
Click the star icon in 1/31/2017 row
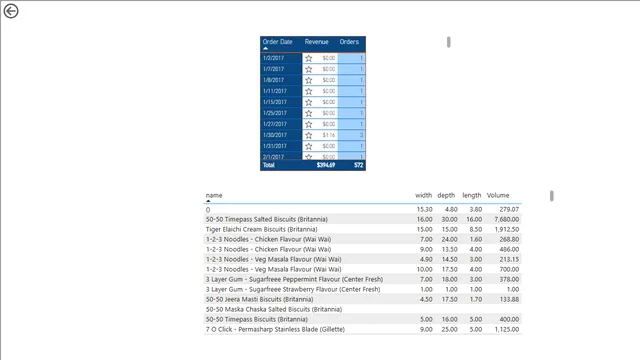[309, 147]
